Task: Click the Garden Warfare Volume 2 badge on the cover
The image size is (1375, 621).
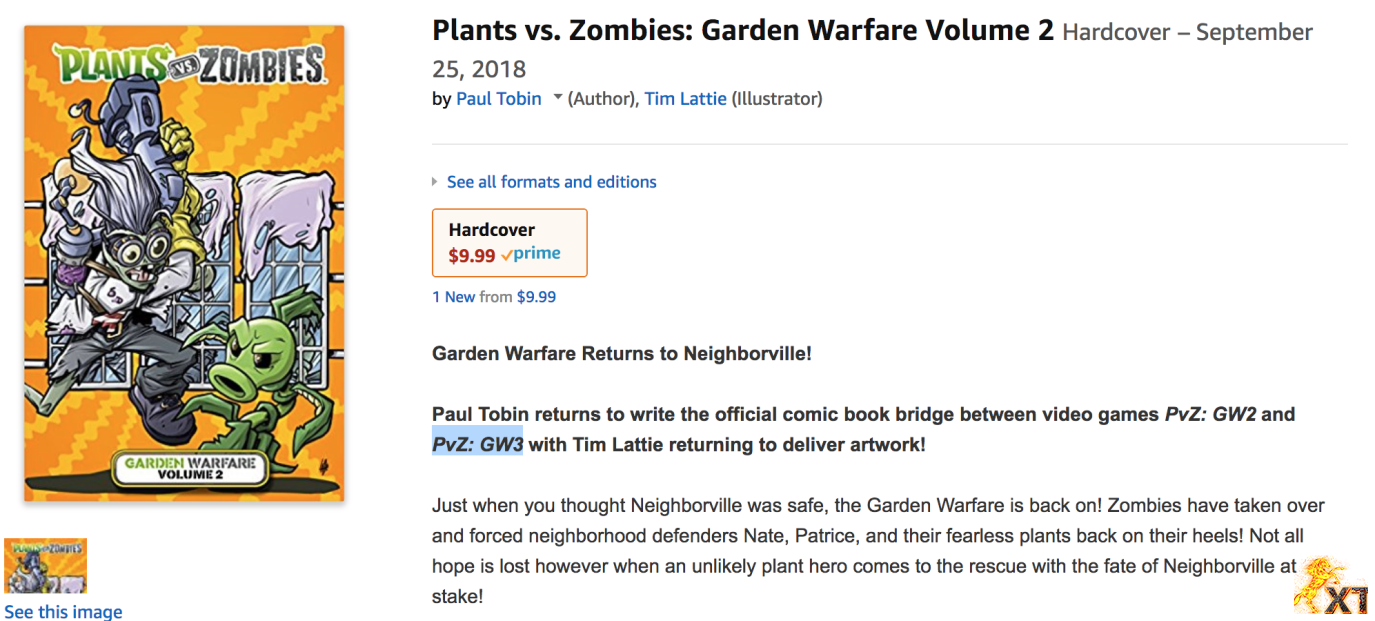Action: [x=189, y=467]
